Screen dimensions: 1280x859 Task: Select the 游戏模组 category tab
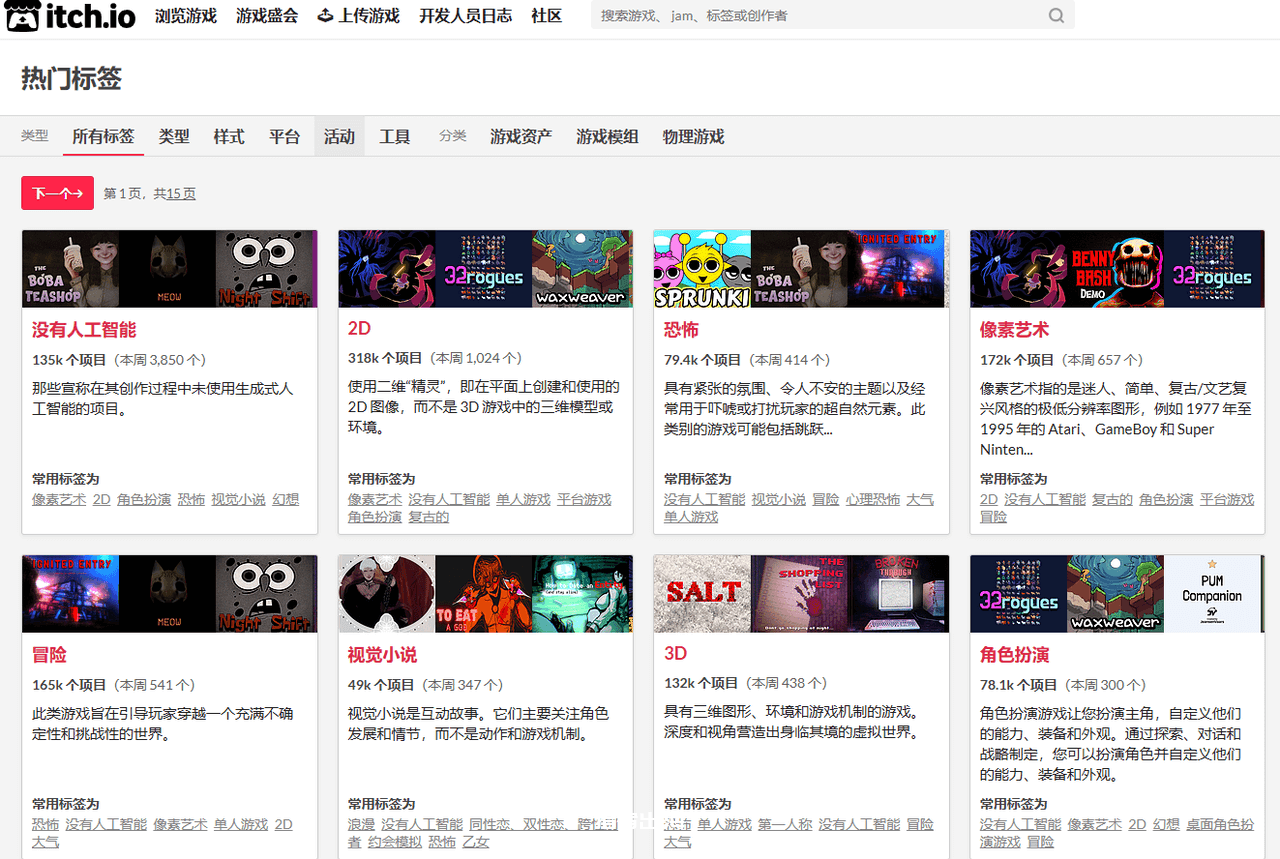(x=607, y=136)
